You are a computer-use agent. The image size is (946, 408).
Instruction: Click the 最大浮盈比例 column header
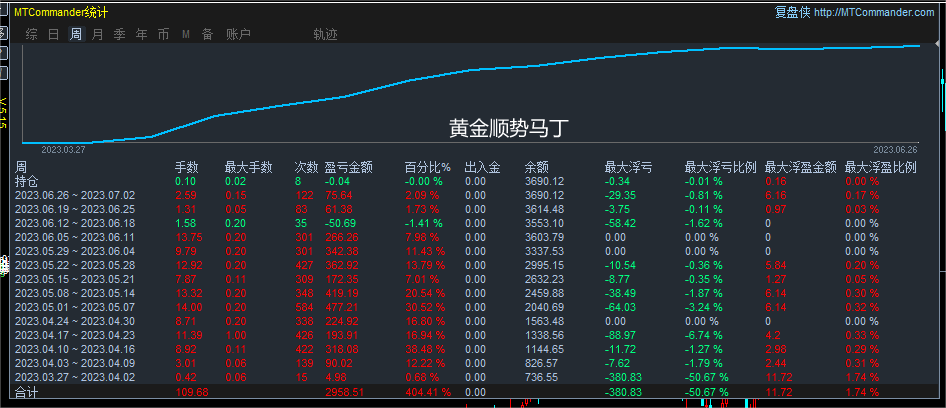click(881, 167)
